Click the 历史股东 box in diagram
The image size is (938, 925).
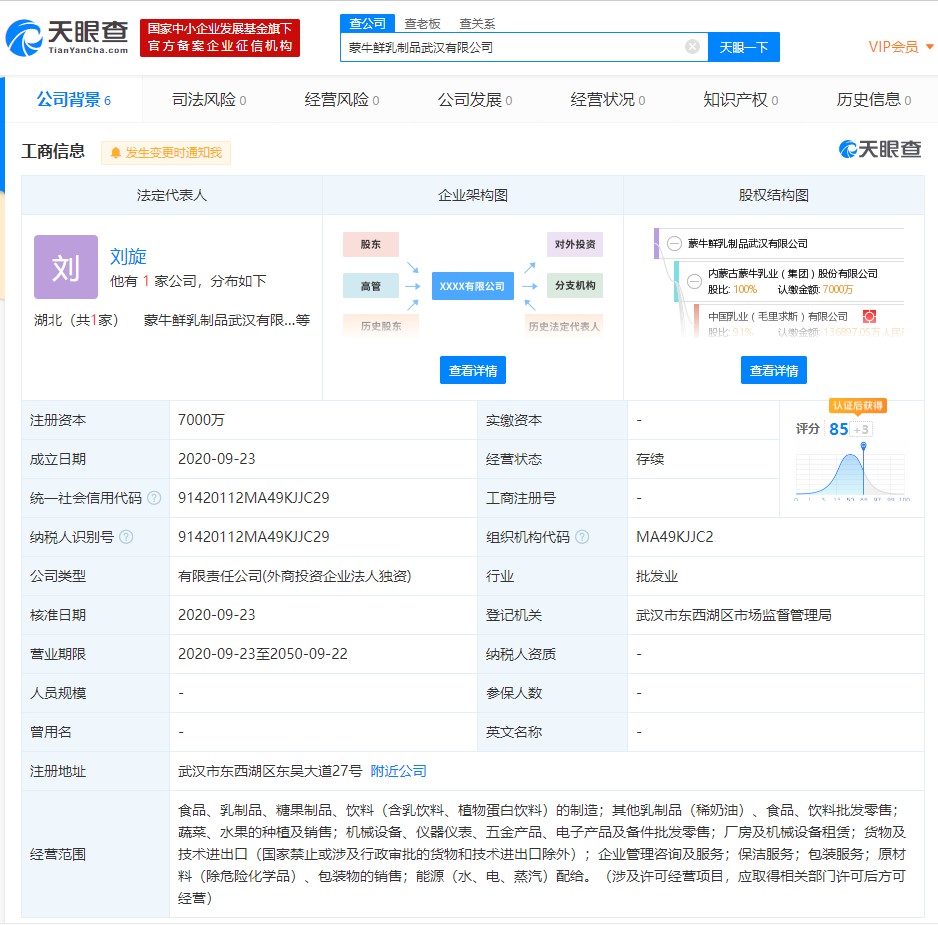point(380,325)
